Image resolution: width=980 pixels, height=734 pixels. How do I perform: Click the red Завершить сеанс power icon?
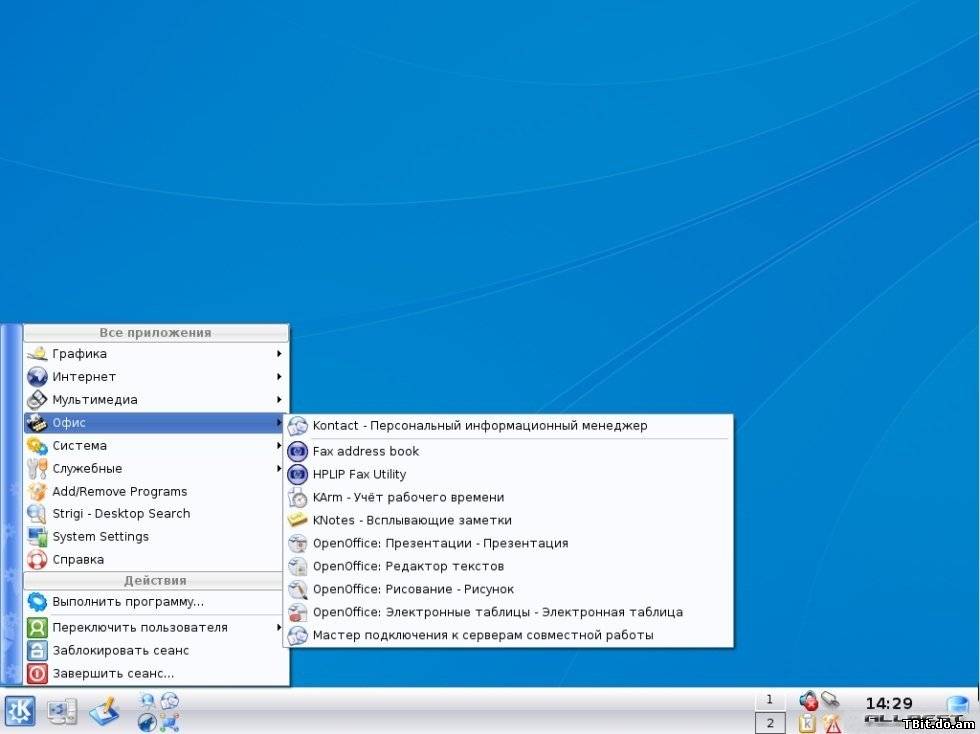[37, 673]
